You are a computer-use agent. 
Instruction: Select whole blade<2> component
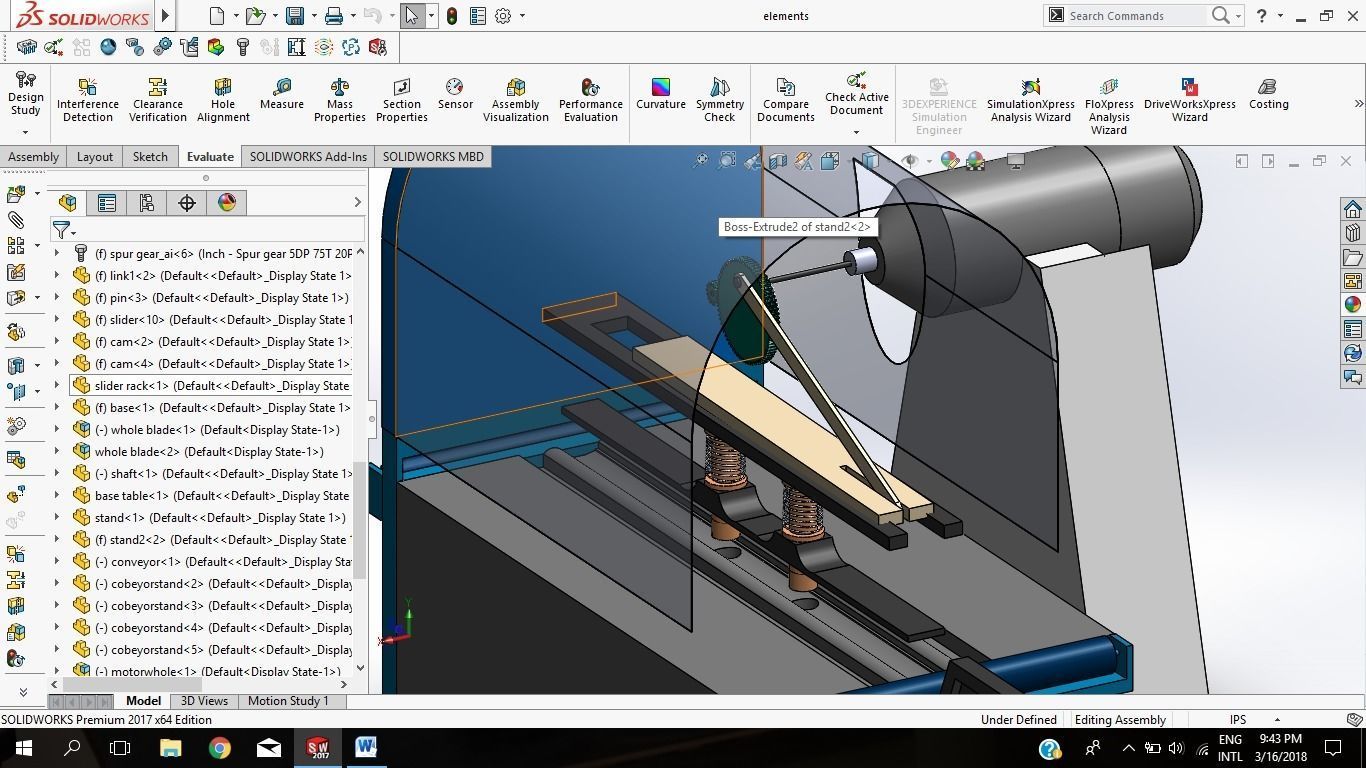point(198,451)
